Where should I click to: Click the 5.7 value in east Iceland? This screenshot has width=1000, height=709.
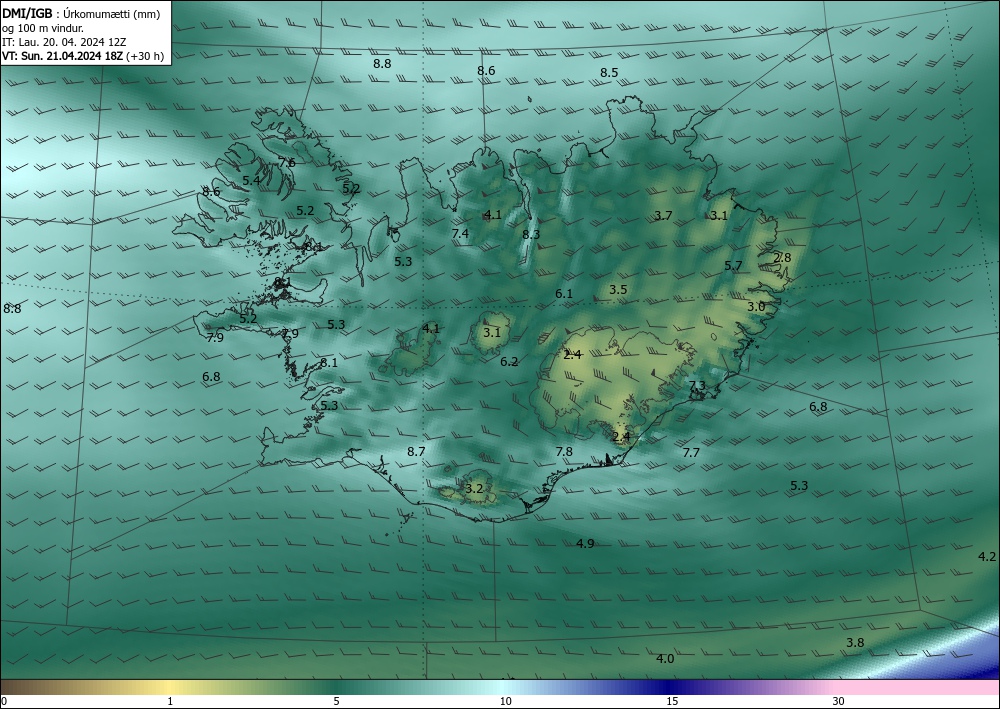(x=733, y=266)
